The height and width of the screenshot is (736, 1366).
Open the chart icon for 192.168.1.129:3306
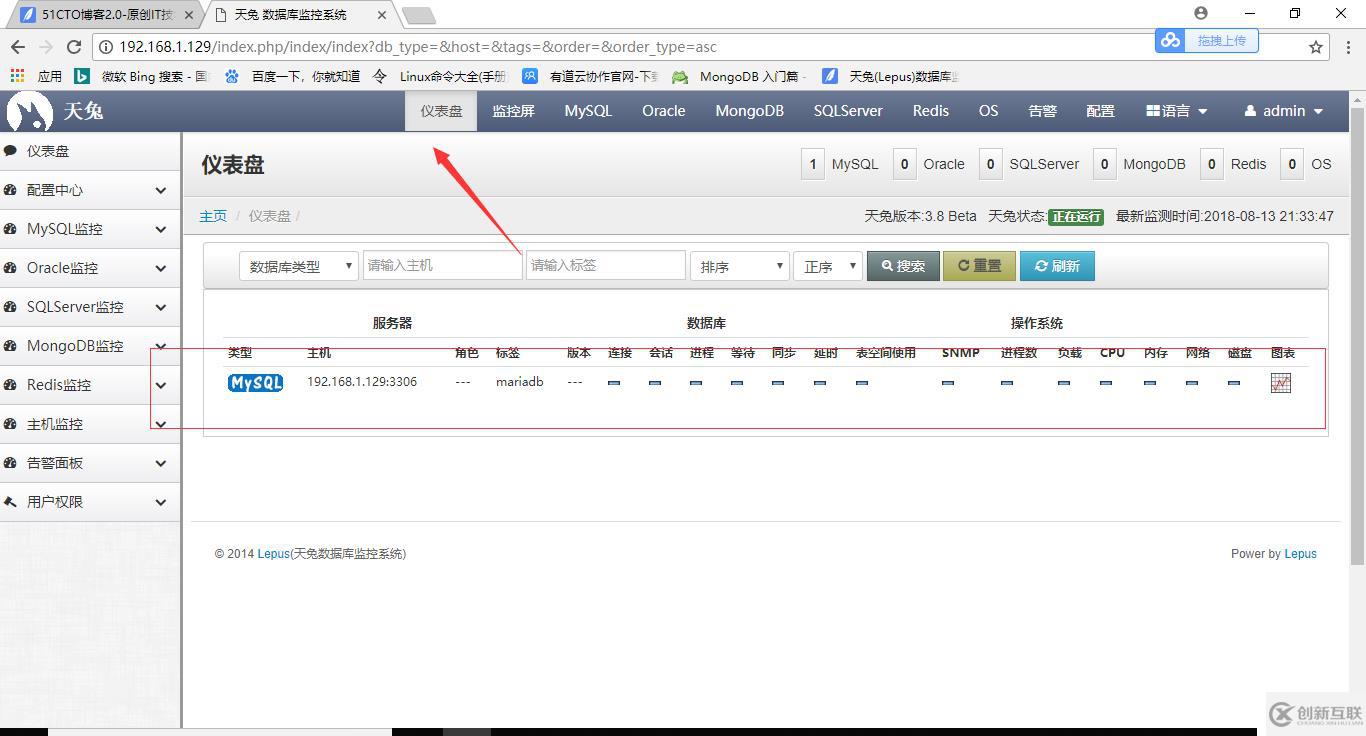1280,383
